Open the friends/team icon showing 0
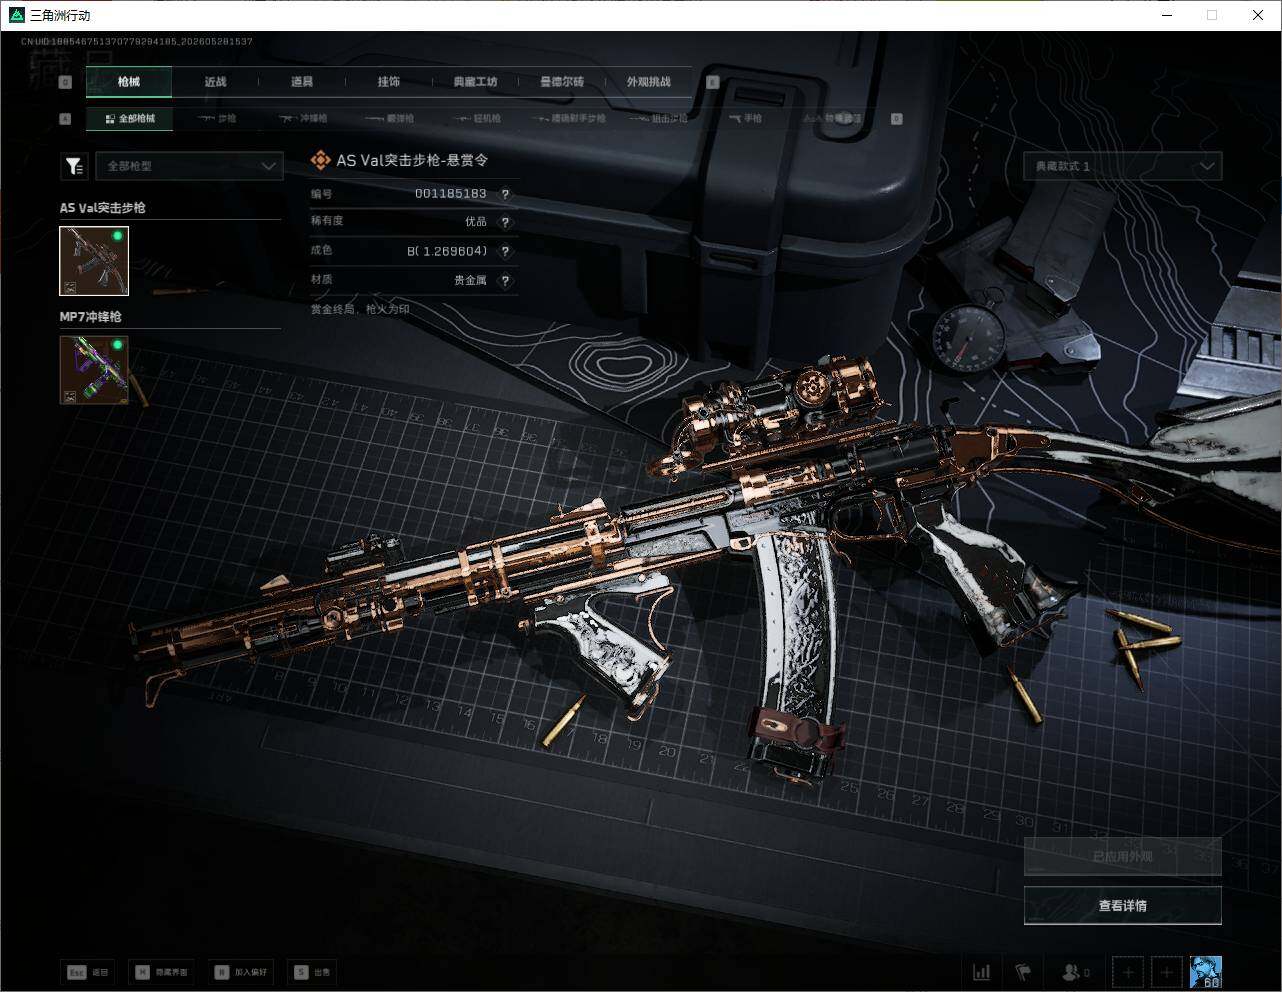The width and height of the screenshot is (1282, 992). pos(1076,971)
